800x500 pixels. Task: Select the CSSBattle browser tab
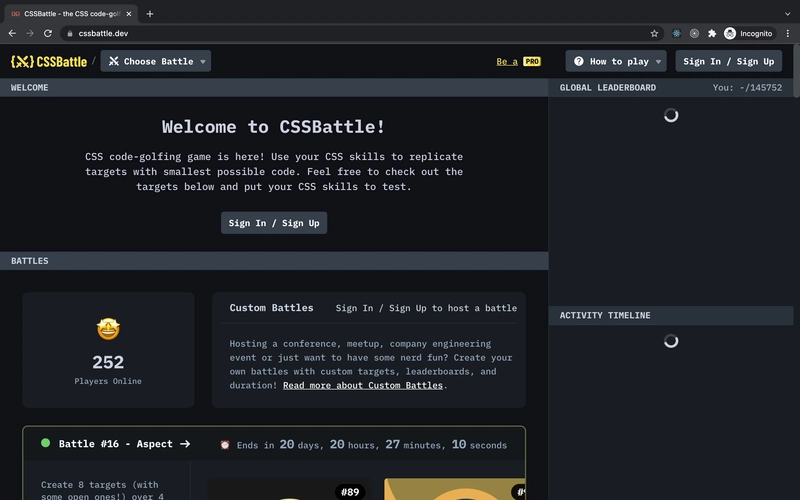70,14
